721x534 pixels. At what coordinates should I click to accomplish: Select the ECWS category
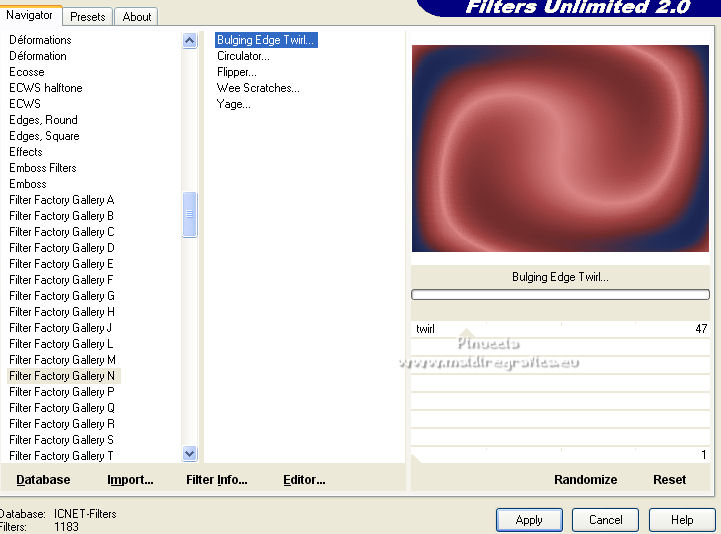click(25, 104)
